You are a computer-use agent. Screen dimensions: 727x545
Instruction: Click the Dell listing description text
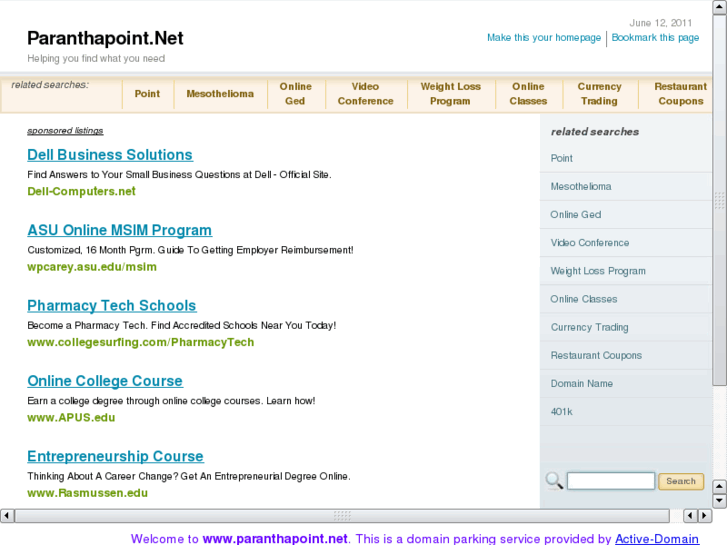179,175
